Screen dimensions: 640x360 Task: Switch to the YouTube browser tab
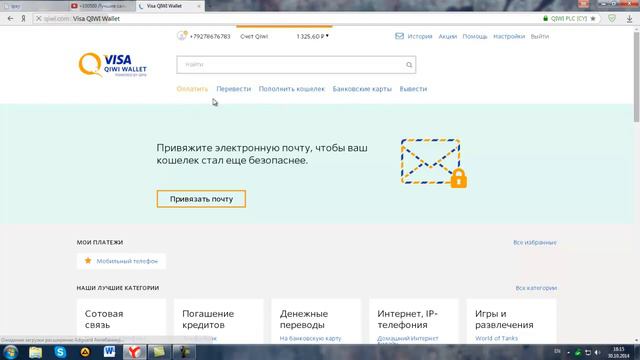tap(102, 6)
